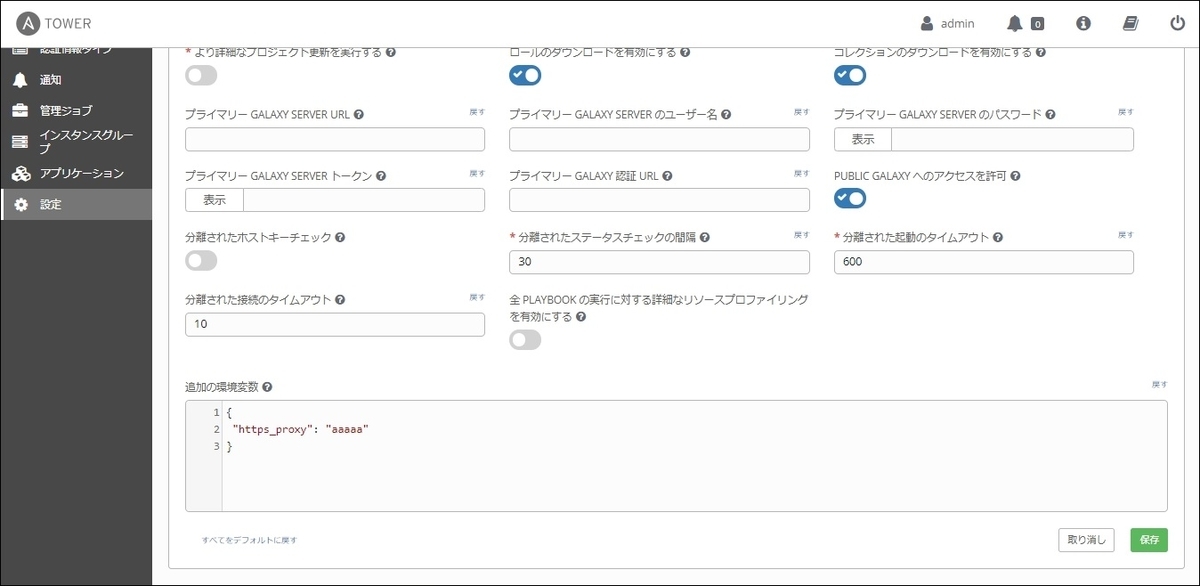Toggle 詳細なリソースプロファイリング switch

(x=525, y=340)
